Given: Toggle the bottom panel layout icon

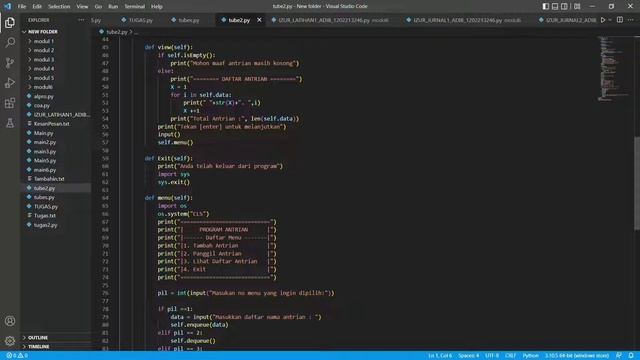Looking at the screenshot, I should coord(555,6).
